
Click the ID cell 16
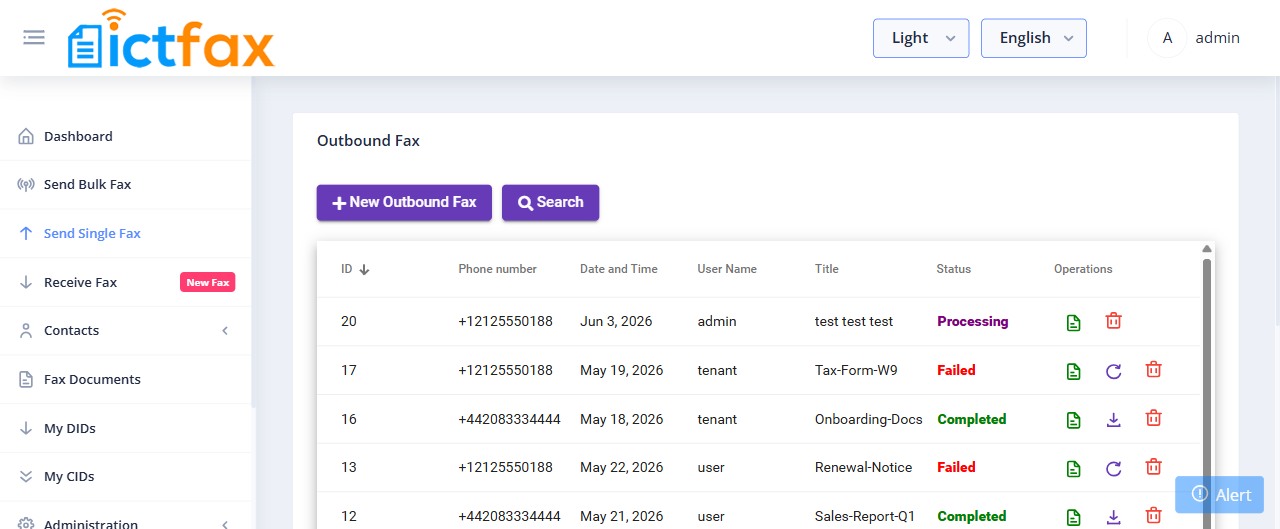[x=349, y=419]
